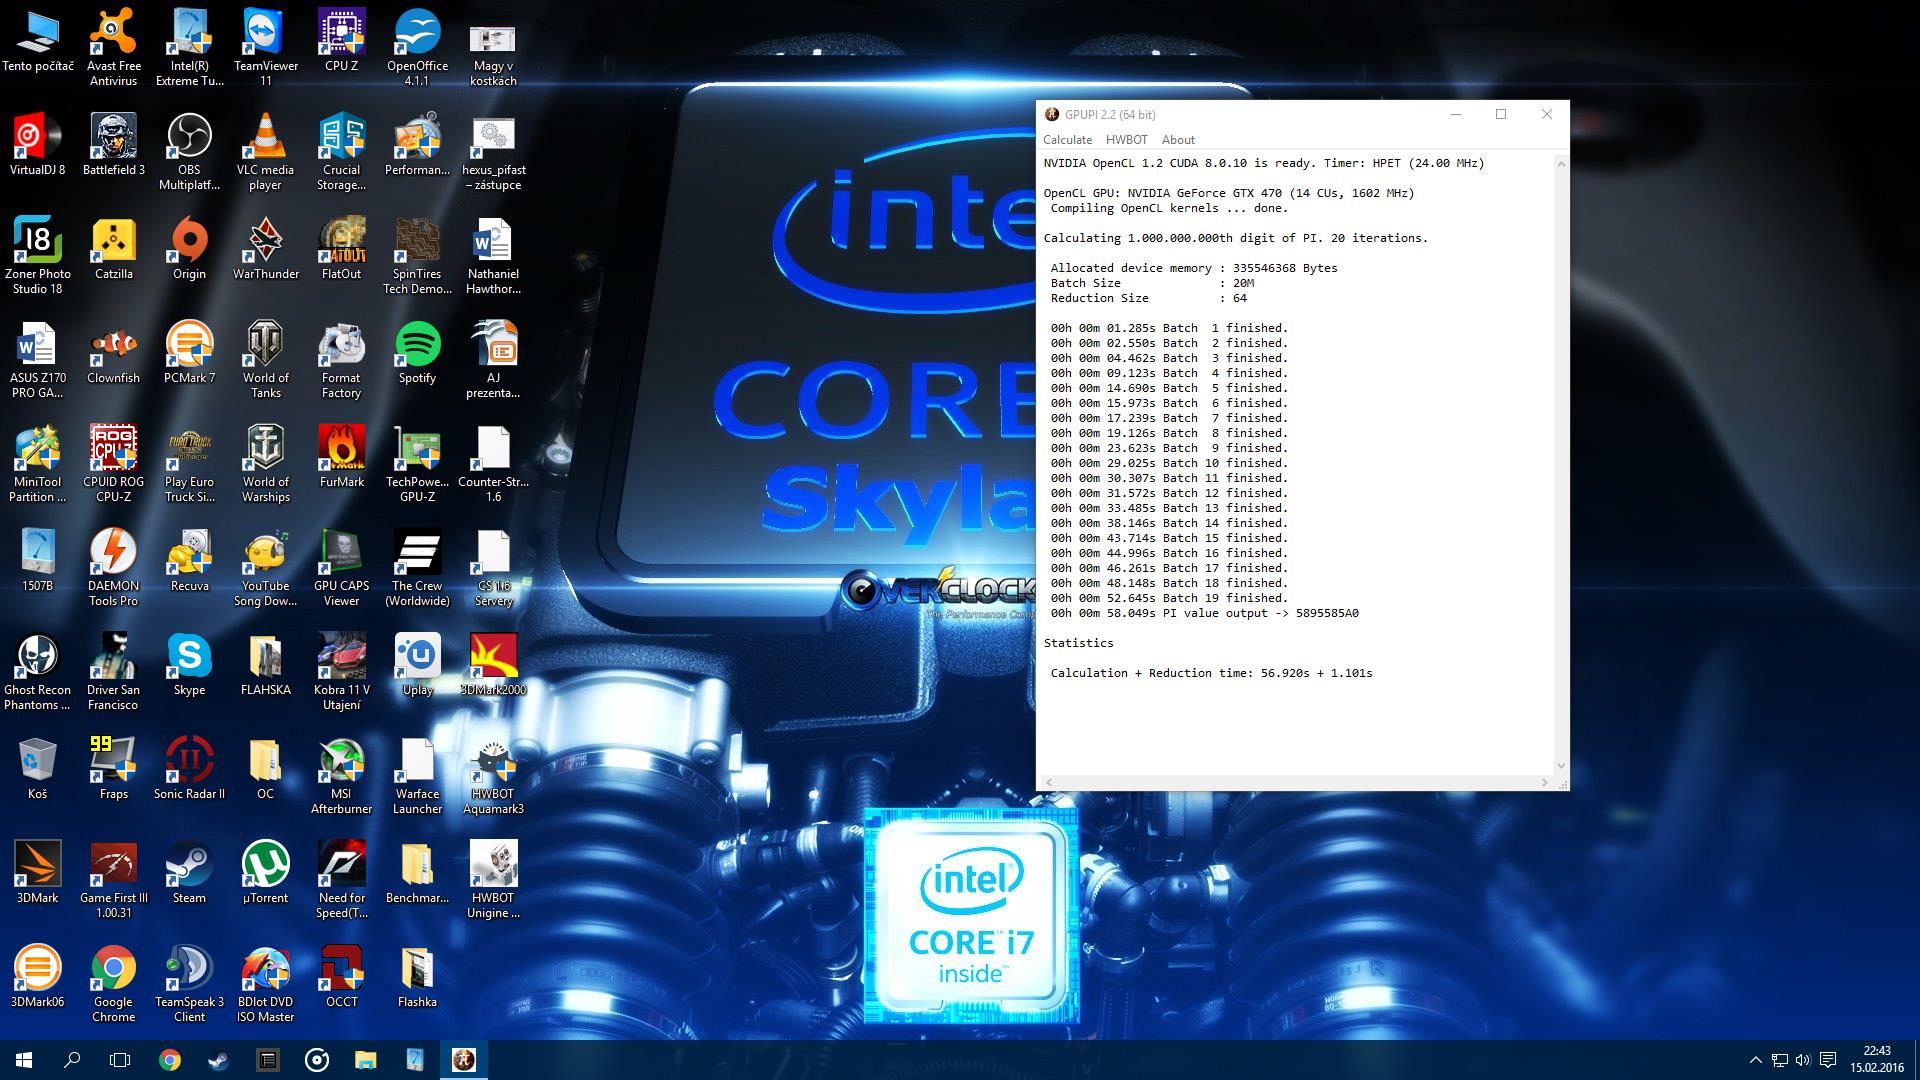Select the Battlefield 3 desktop icon
The image size is (1920, 1080).
tap(113, 146)
